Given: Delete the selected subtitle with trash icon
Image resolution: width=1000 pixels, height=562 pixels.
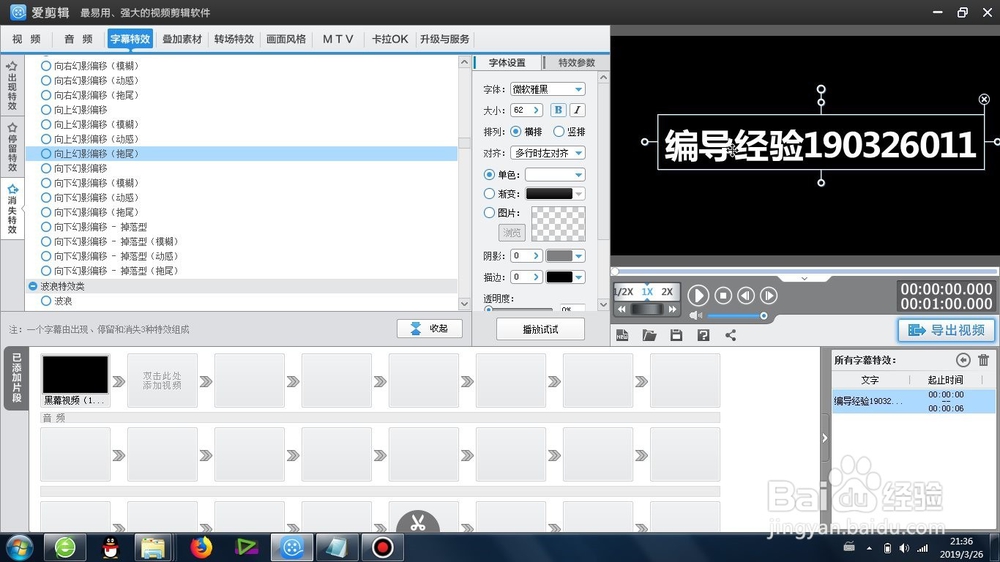Looking at the screenshot, I should (x=983, y=360).
